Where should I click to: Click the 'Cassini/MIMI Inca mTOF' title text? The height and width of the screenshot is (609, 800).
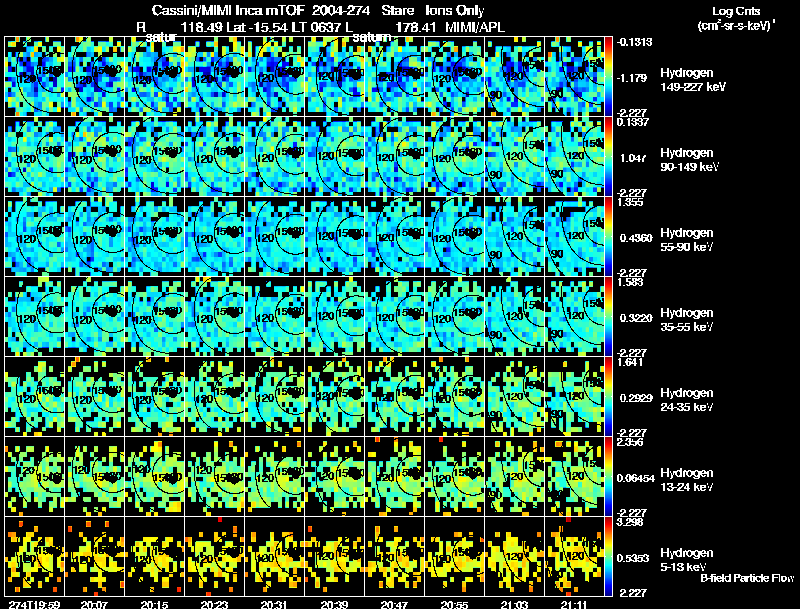pos(228,10)
